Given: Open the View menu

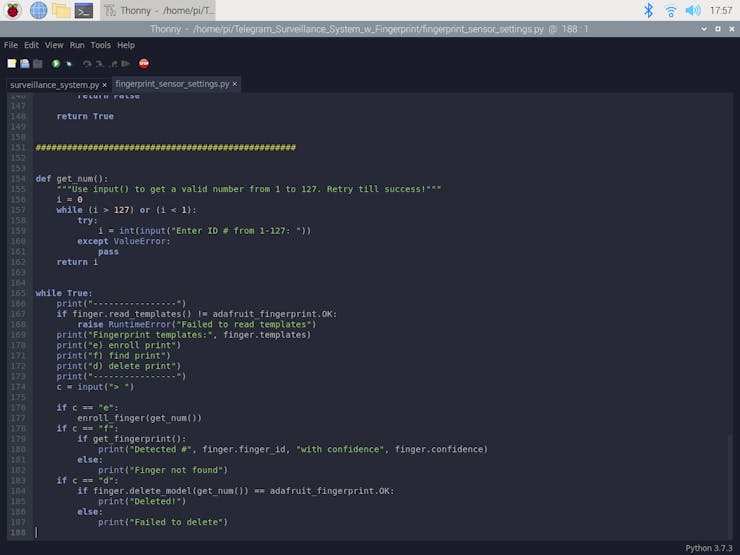Looking at the screenshot, I should tap(54, 45).
